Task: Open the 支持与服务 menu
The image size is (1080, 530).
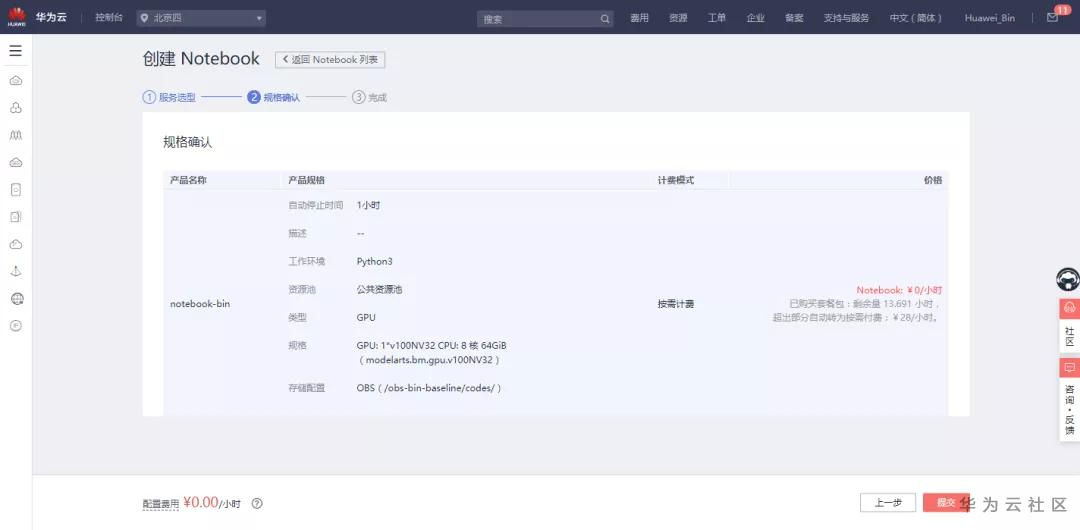Action: pos(847,18)
